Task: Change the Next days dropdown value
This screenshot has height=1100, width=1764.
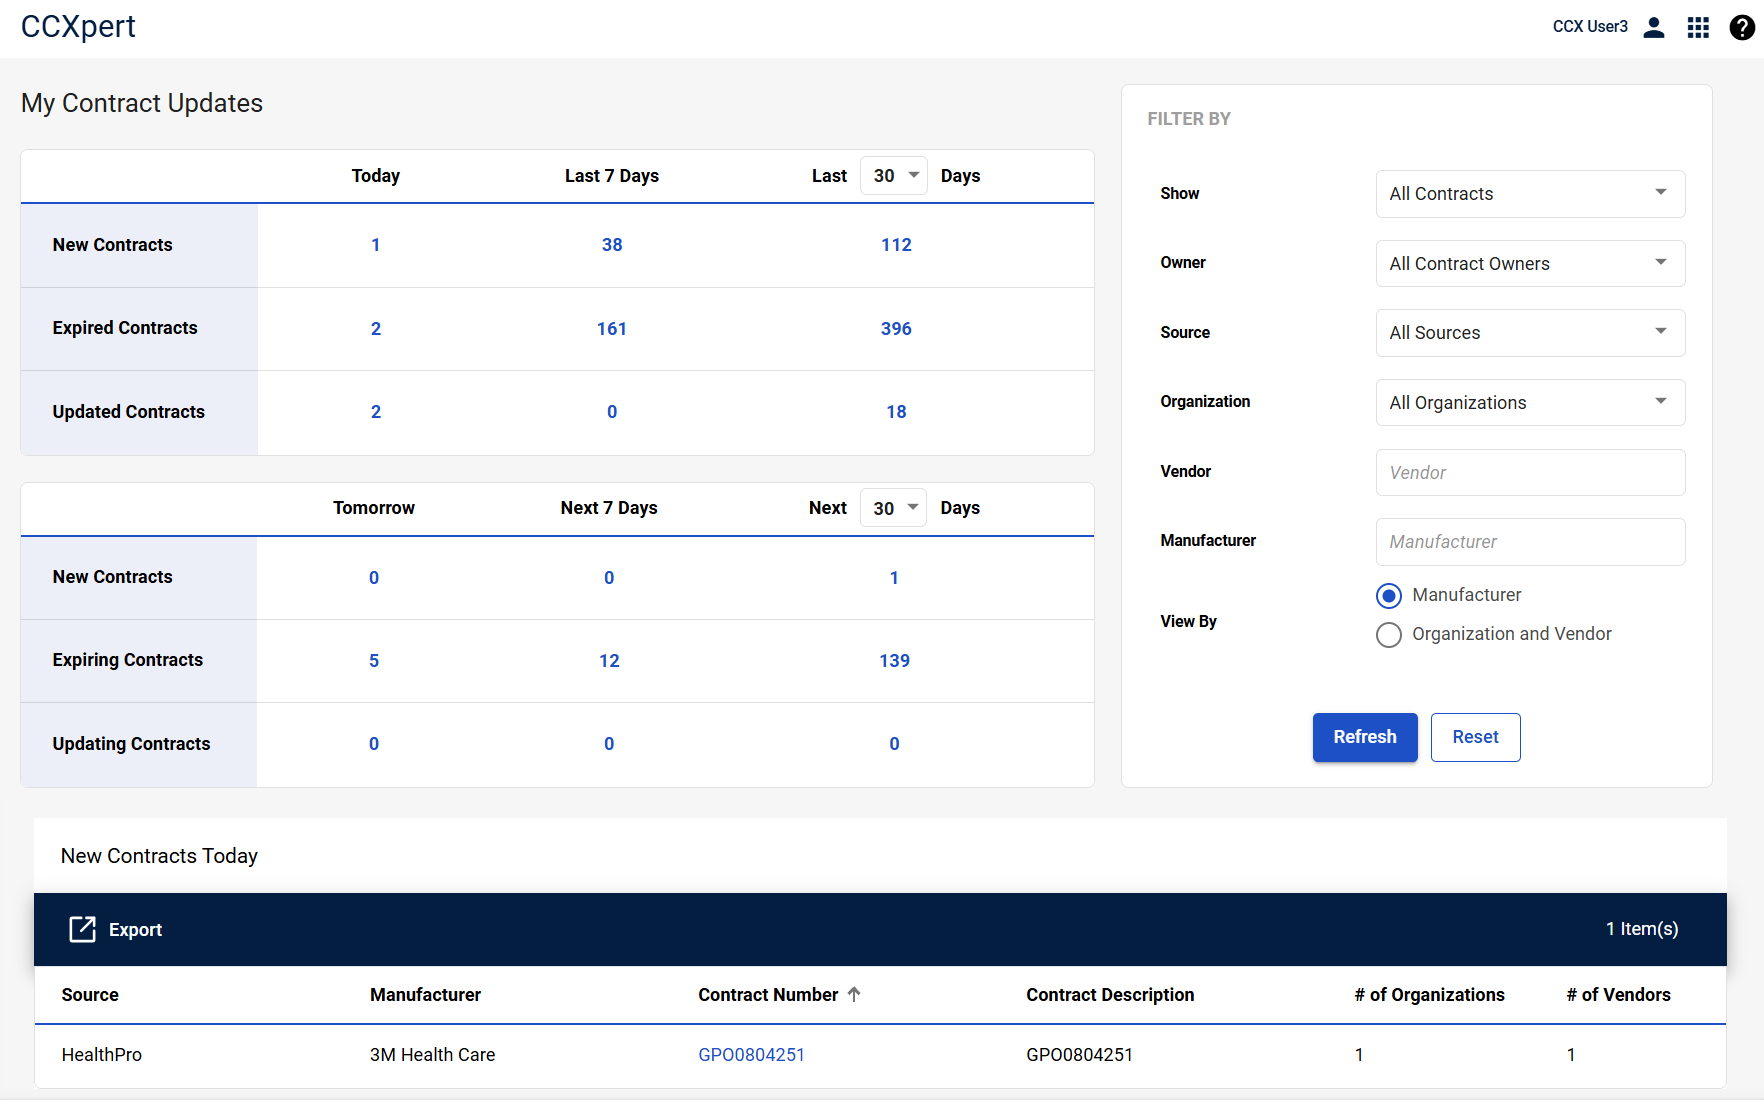Action: pos(894,508)
